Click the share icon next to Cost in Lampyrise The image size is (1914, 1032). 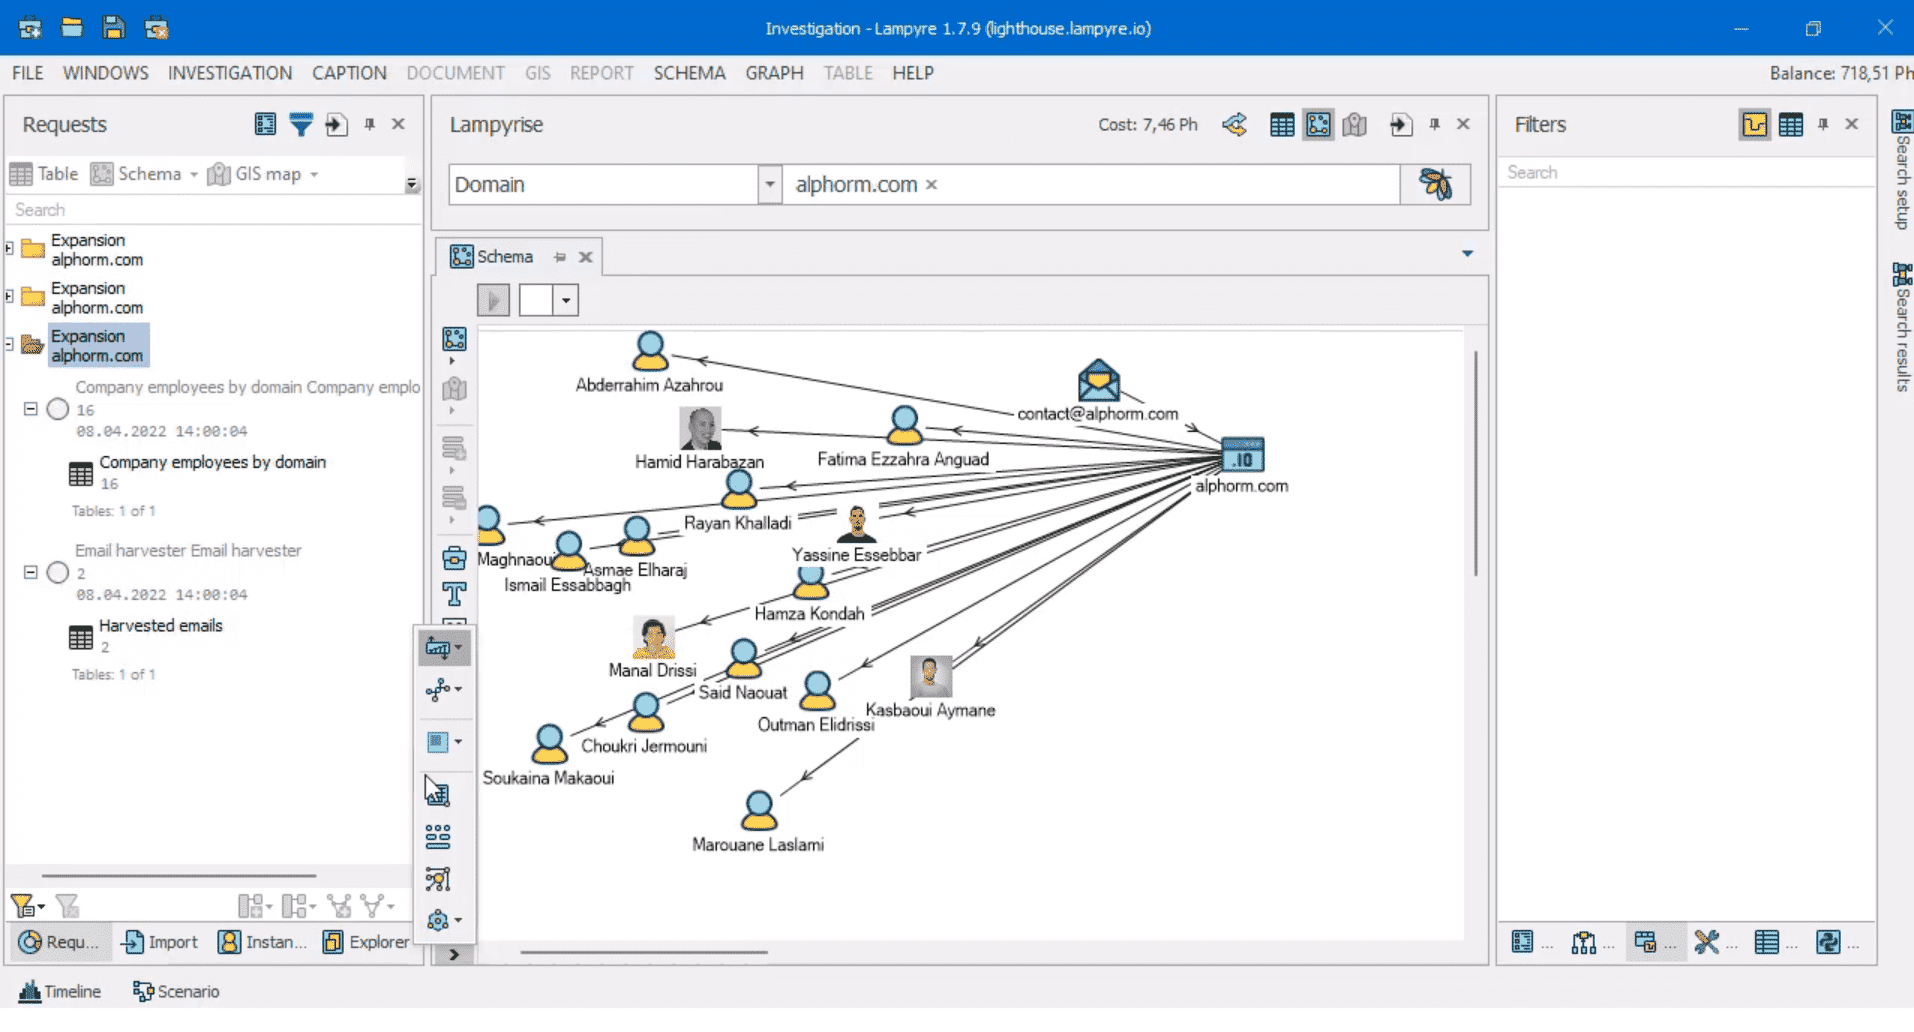[1235, 124]
